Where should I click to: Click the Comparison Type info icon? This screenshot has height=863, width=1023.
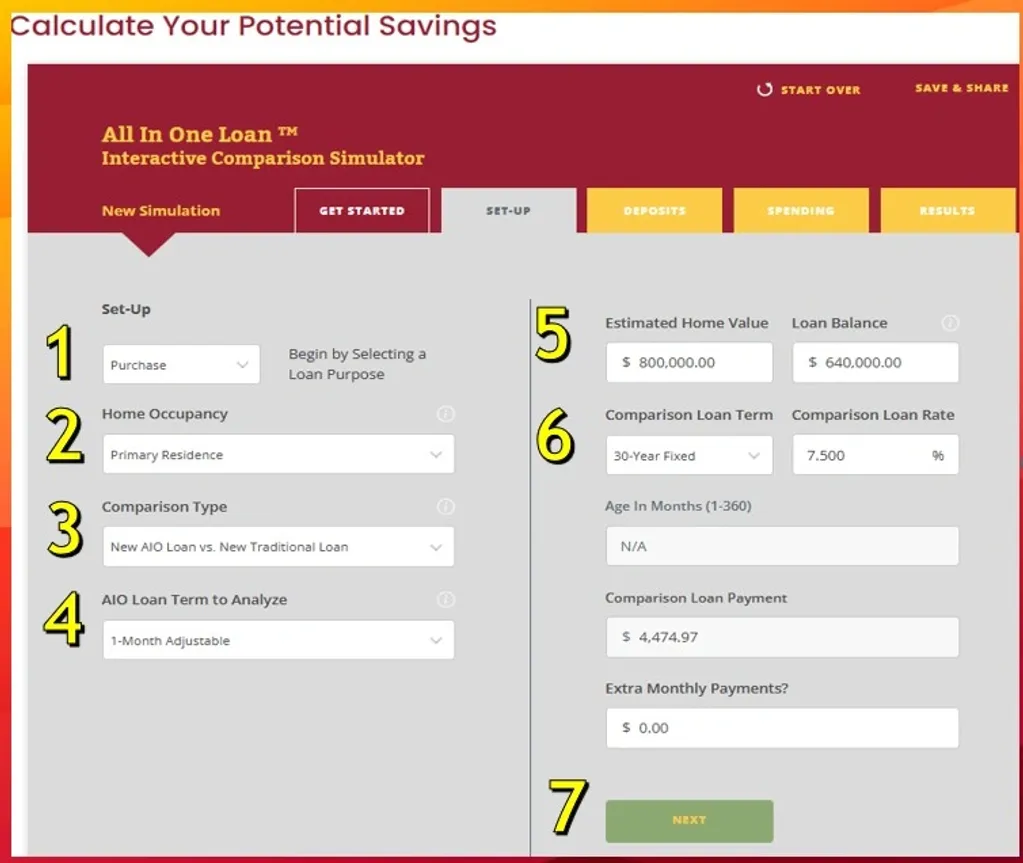tap(446, 507)
